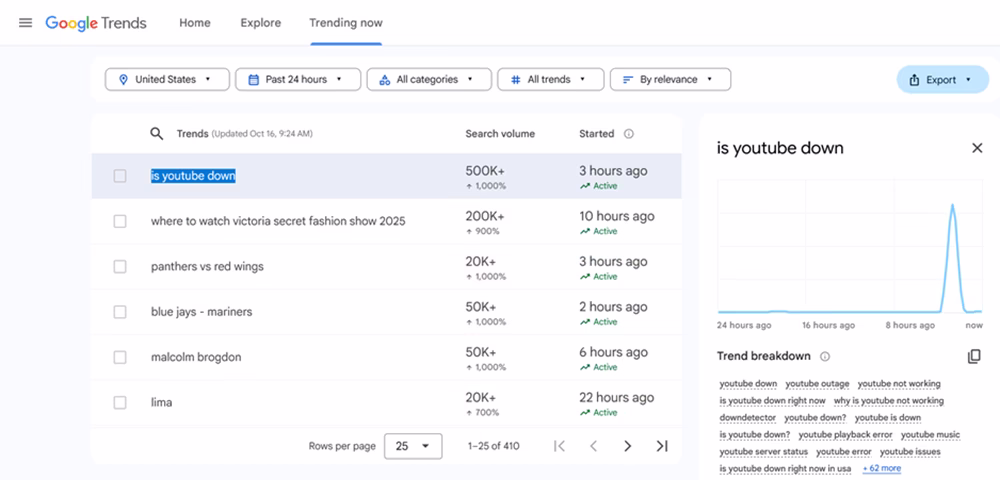Switch to the Explore tab
The height and width of the screenshot is (480, 1000).
point(260,23)
